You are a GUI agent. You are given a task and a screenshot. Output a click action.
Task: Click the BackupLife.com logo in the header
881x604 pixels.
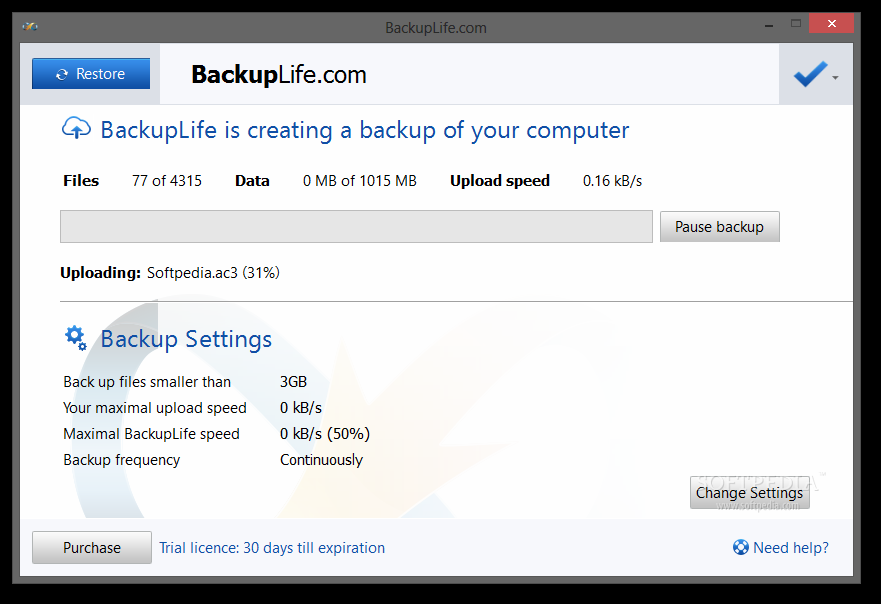pyautogui.click(x=277, y=74)
